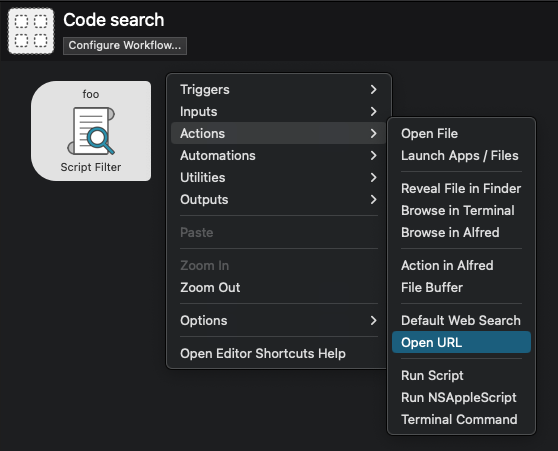Expand the Automations submenu
The image size is (558, 451).
click(278, 155)
